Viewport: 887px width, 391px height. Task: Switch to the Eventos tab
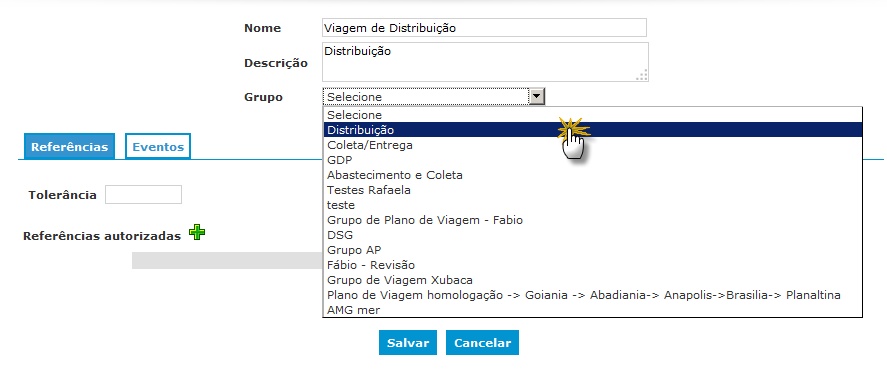[x=158, y=147]
